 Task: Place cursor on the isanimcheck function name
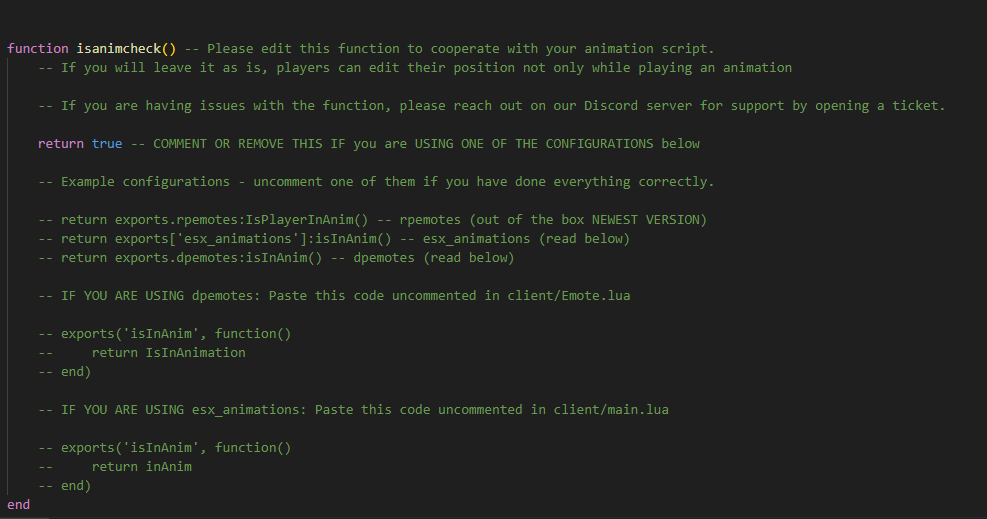coord(119,48)
